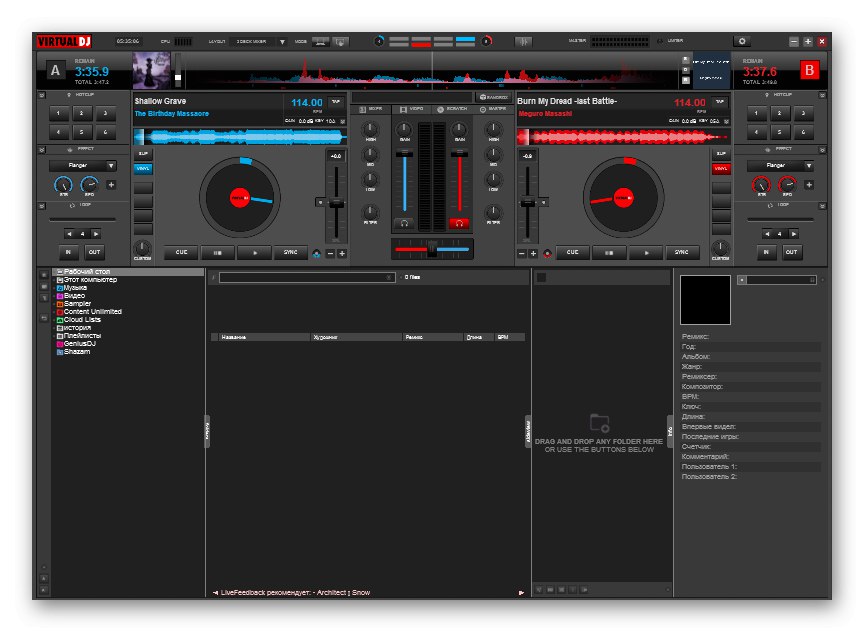Click the crossfader slider handle
Viewport: 864px width, 632px height.
click(431, 248)
